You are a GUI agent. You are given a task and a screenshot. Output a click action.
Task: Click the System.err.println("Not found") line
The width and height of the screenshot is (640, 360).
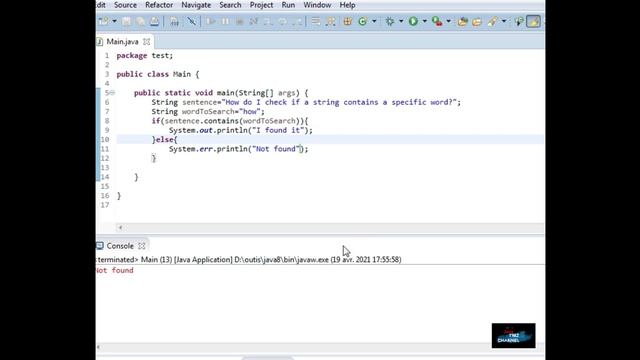tap(239, 149)
